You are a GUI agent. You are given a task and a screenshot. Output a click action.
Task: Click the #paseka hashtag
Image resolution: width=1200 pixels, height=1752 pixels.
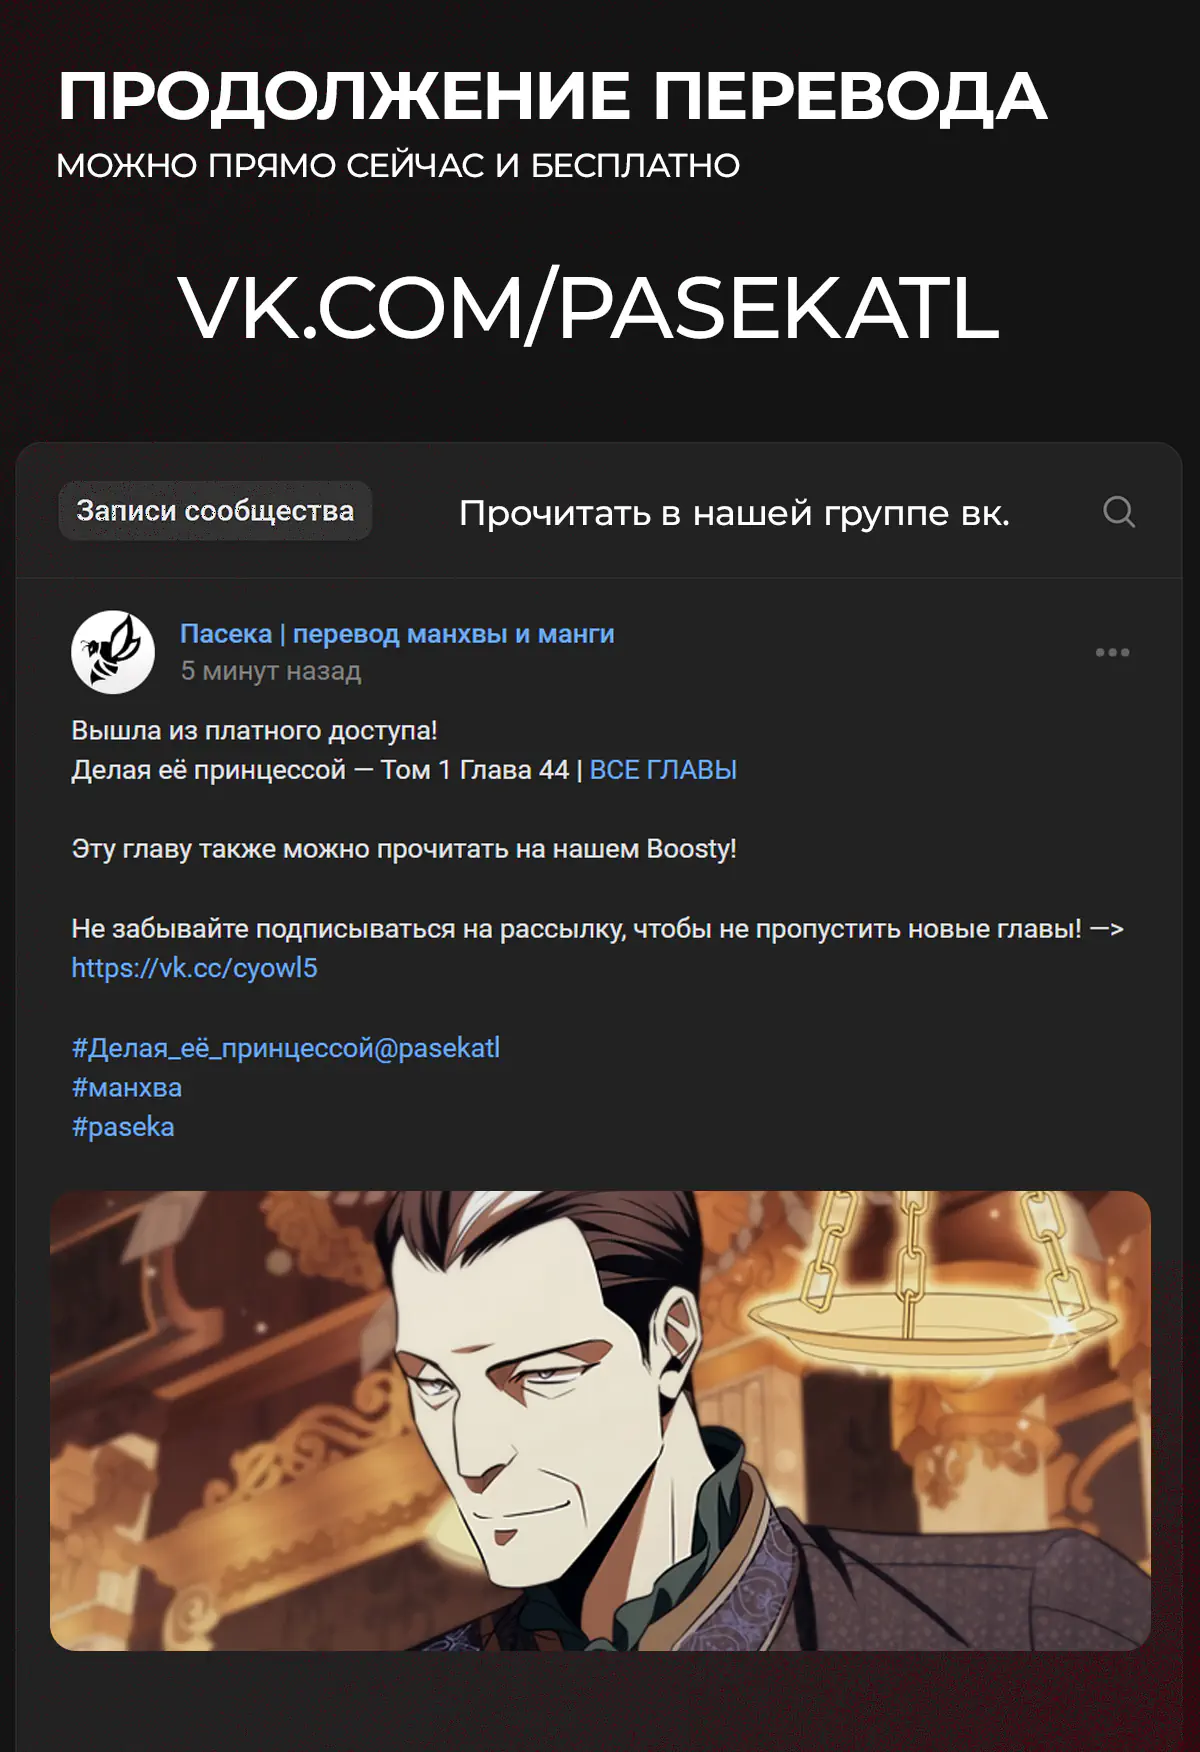pos(123,1127)
